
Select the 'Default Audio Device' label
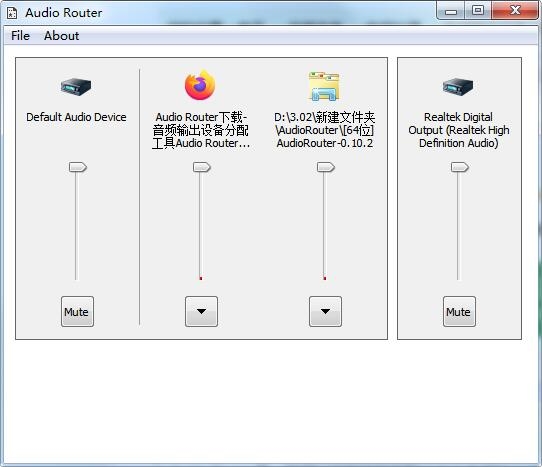pyautogui.click(x=76, y=117)
